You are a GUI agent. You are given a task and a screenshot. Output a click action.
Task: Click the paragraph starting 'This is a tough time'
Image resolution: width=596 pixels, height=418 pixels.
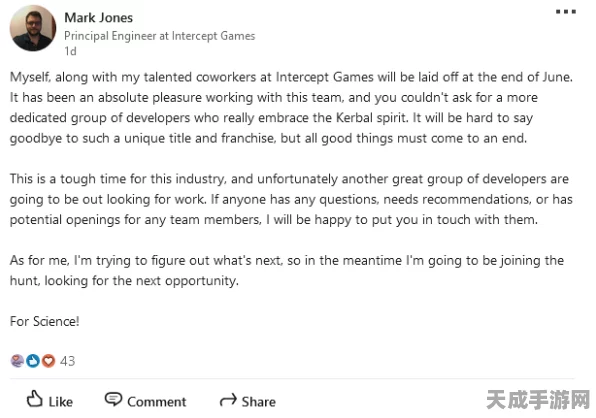pyautogui.click(x=291, y=199)
